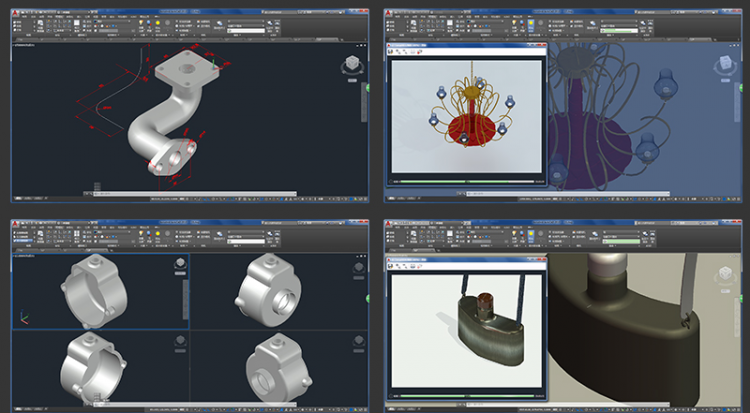Image resolution: width=750 pixels, height=413 pixels.
Task: Open the AutoCAD application menu in padlock window
Action: (388, 224)
